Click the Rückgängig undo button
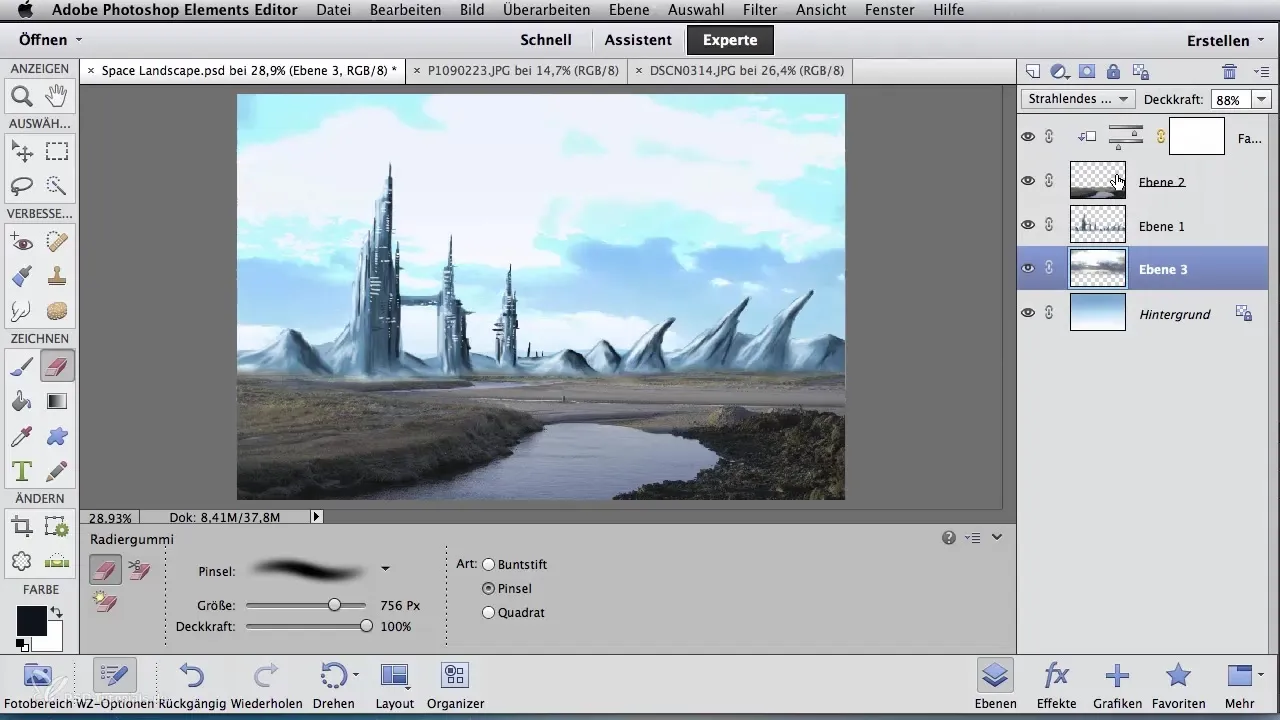The height and width of the screenshot is (720, 1280). (192, 684)
